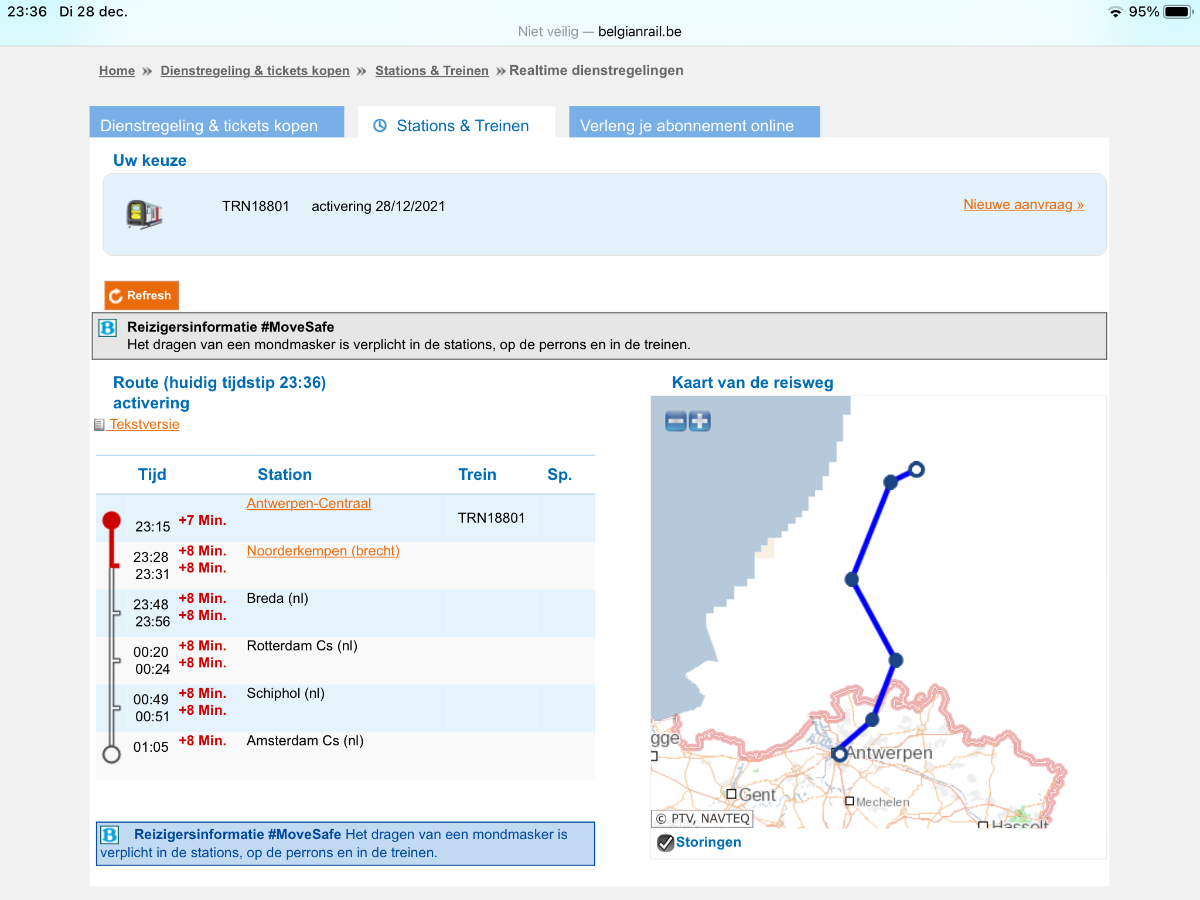
Task: Click the clock icon on Stations & Treinen tab
Action: (x=380, y=126)
